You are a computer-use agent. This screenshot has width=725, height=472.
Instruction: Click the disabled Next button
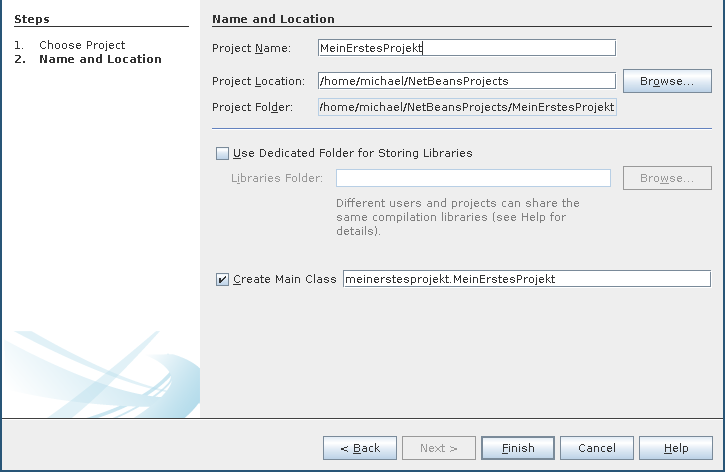(x=439, y=448)
